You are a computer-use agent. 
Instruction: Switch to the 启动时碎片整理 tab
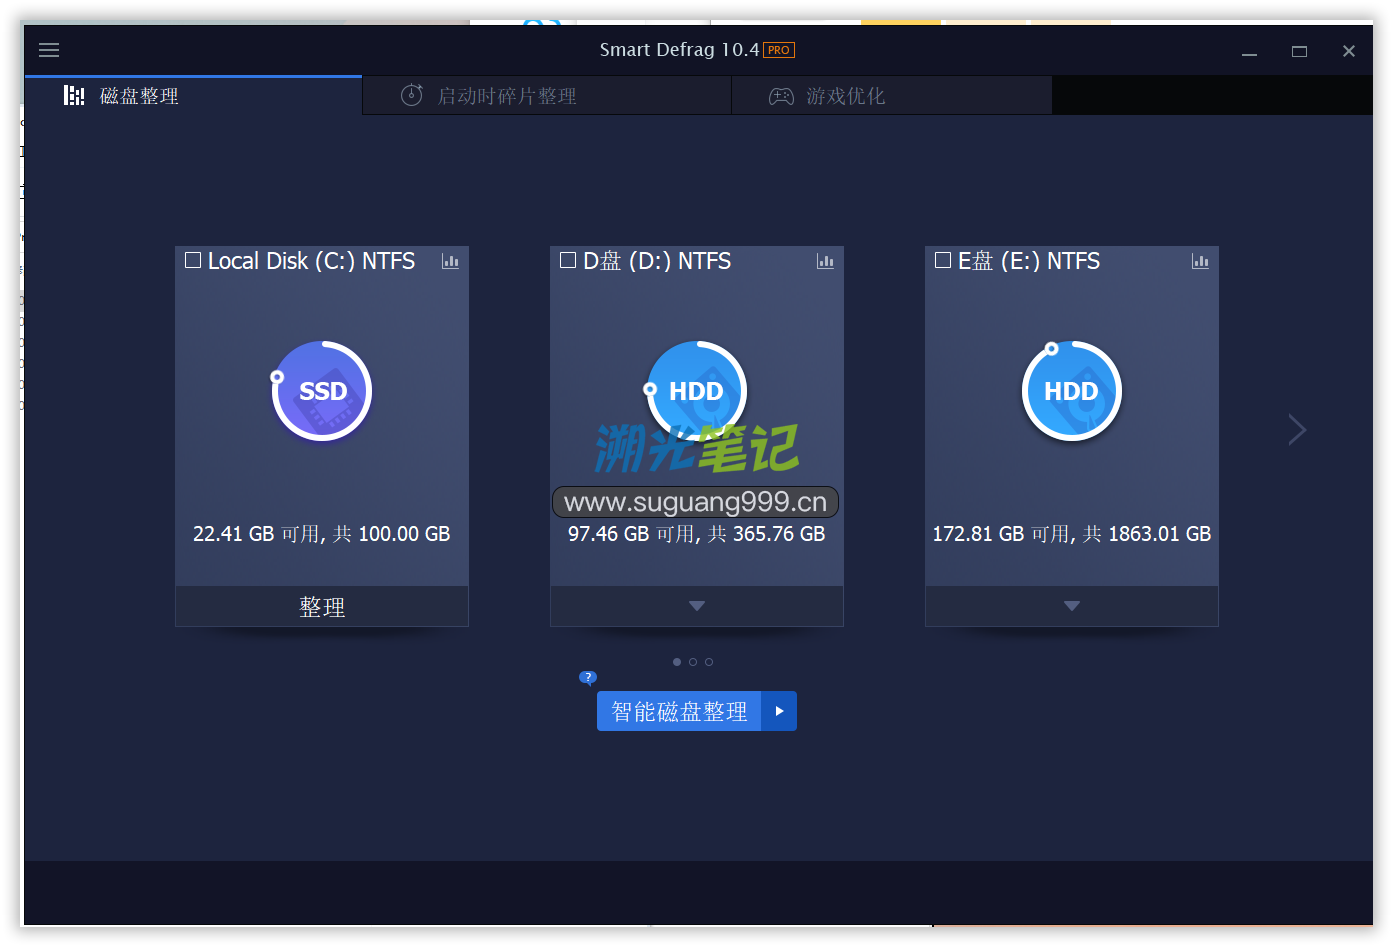(x=547, y=96)
